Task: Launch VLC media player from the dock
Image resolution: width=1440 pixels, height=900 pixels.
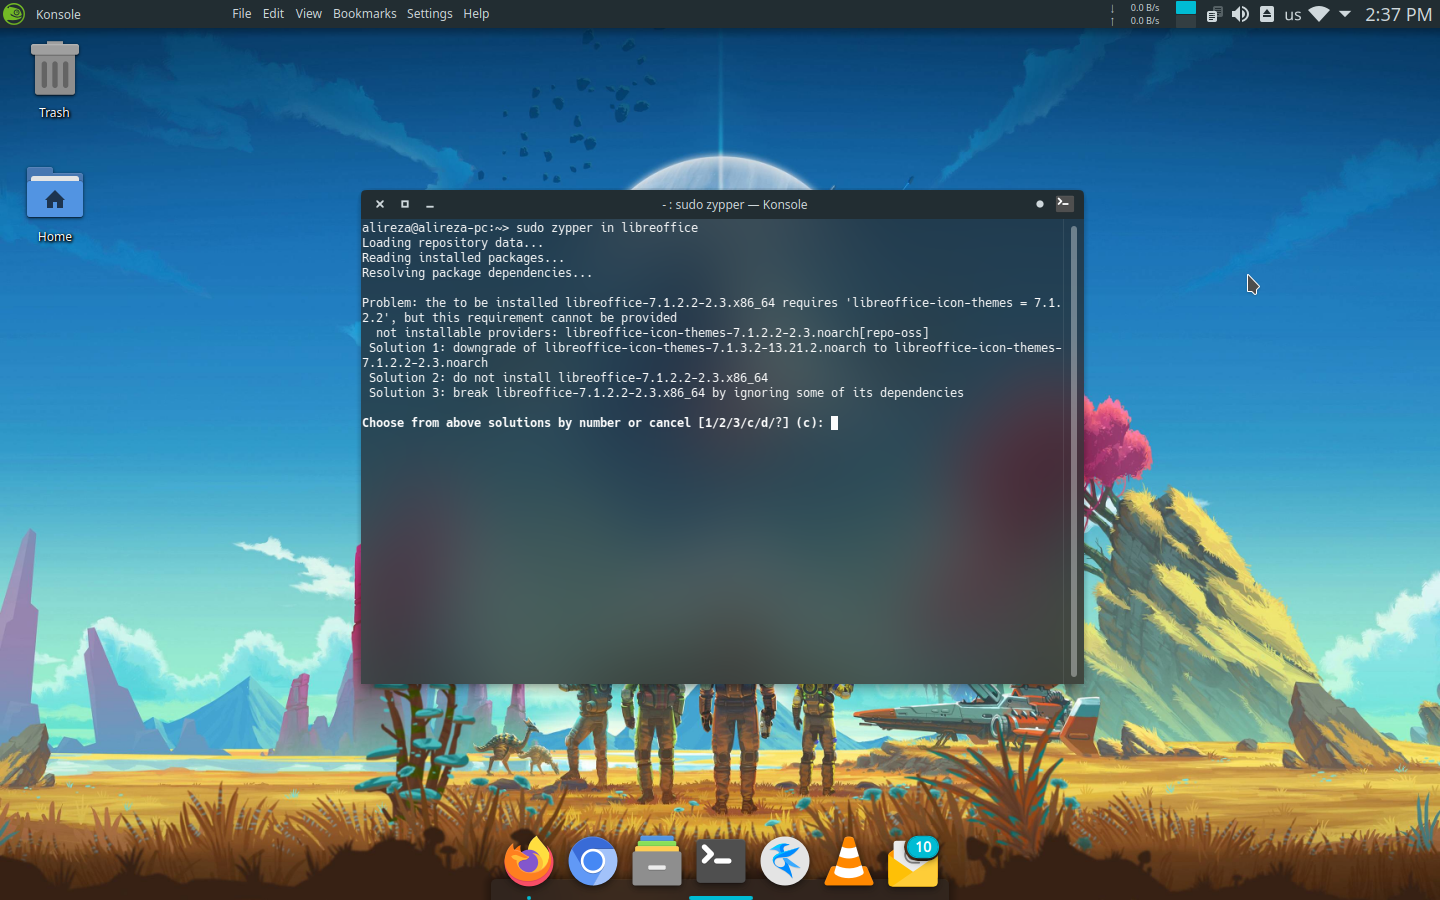Action: point(849,861)
